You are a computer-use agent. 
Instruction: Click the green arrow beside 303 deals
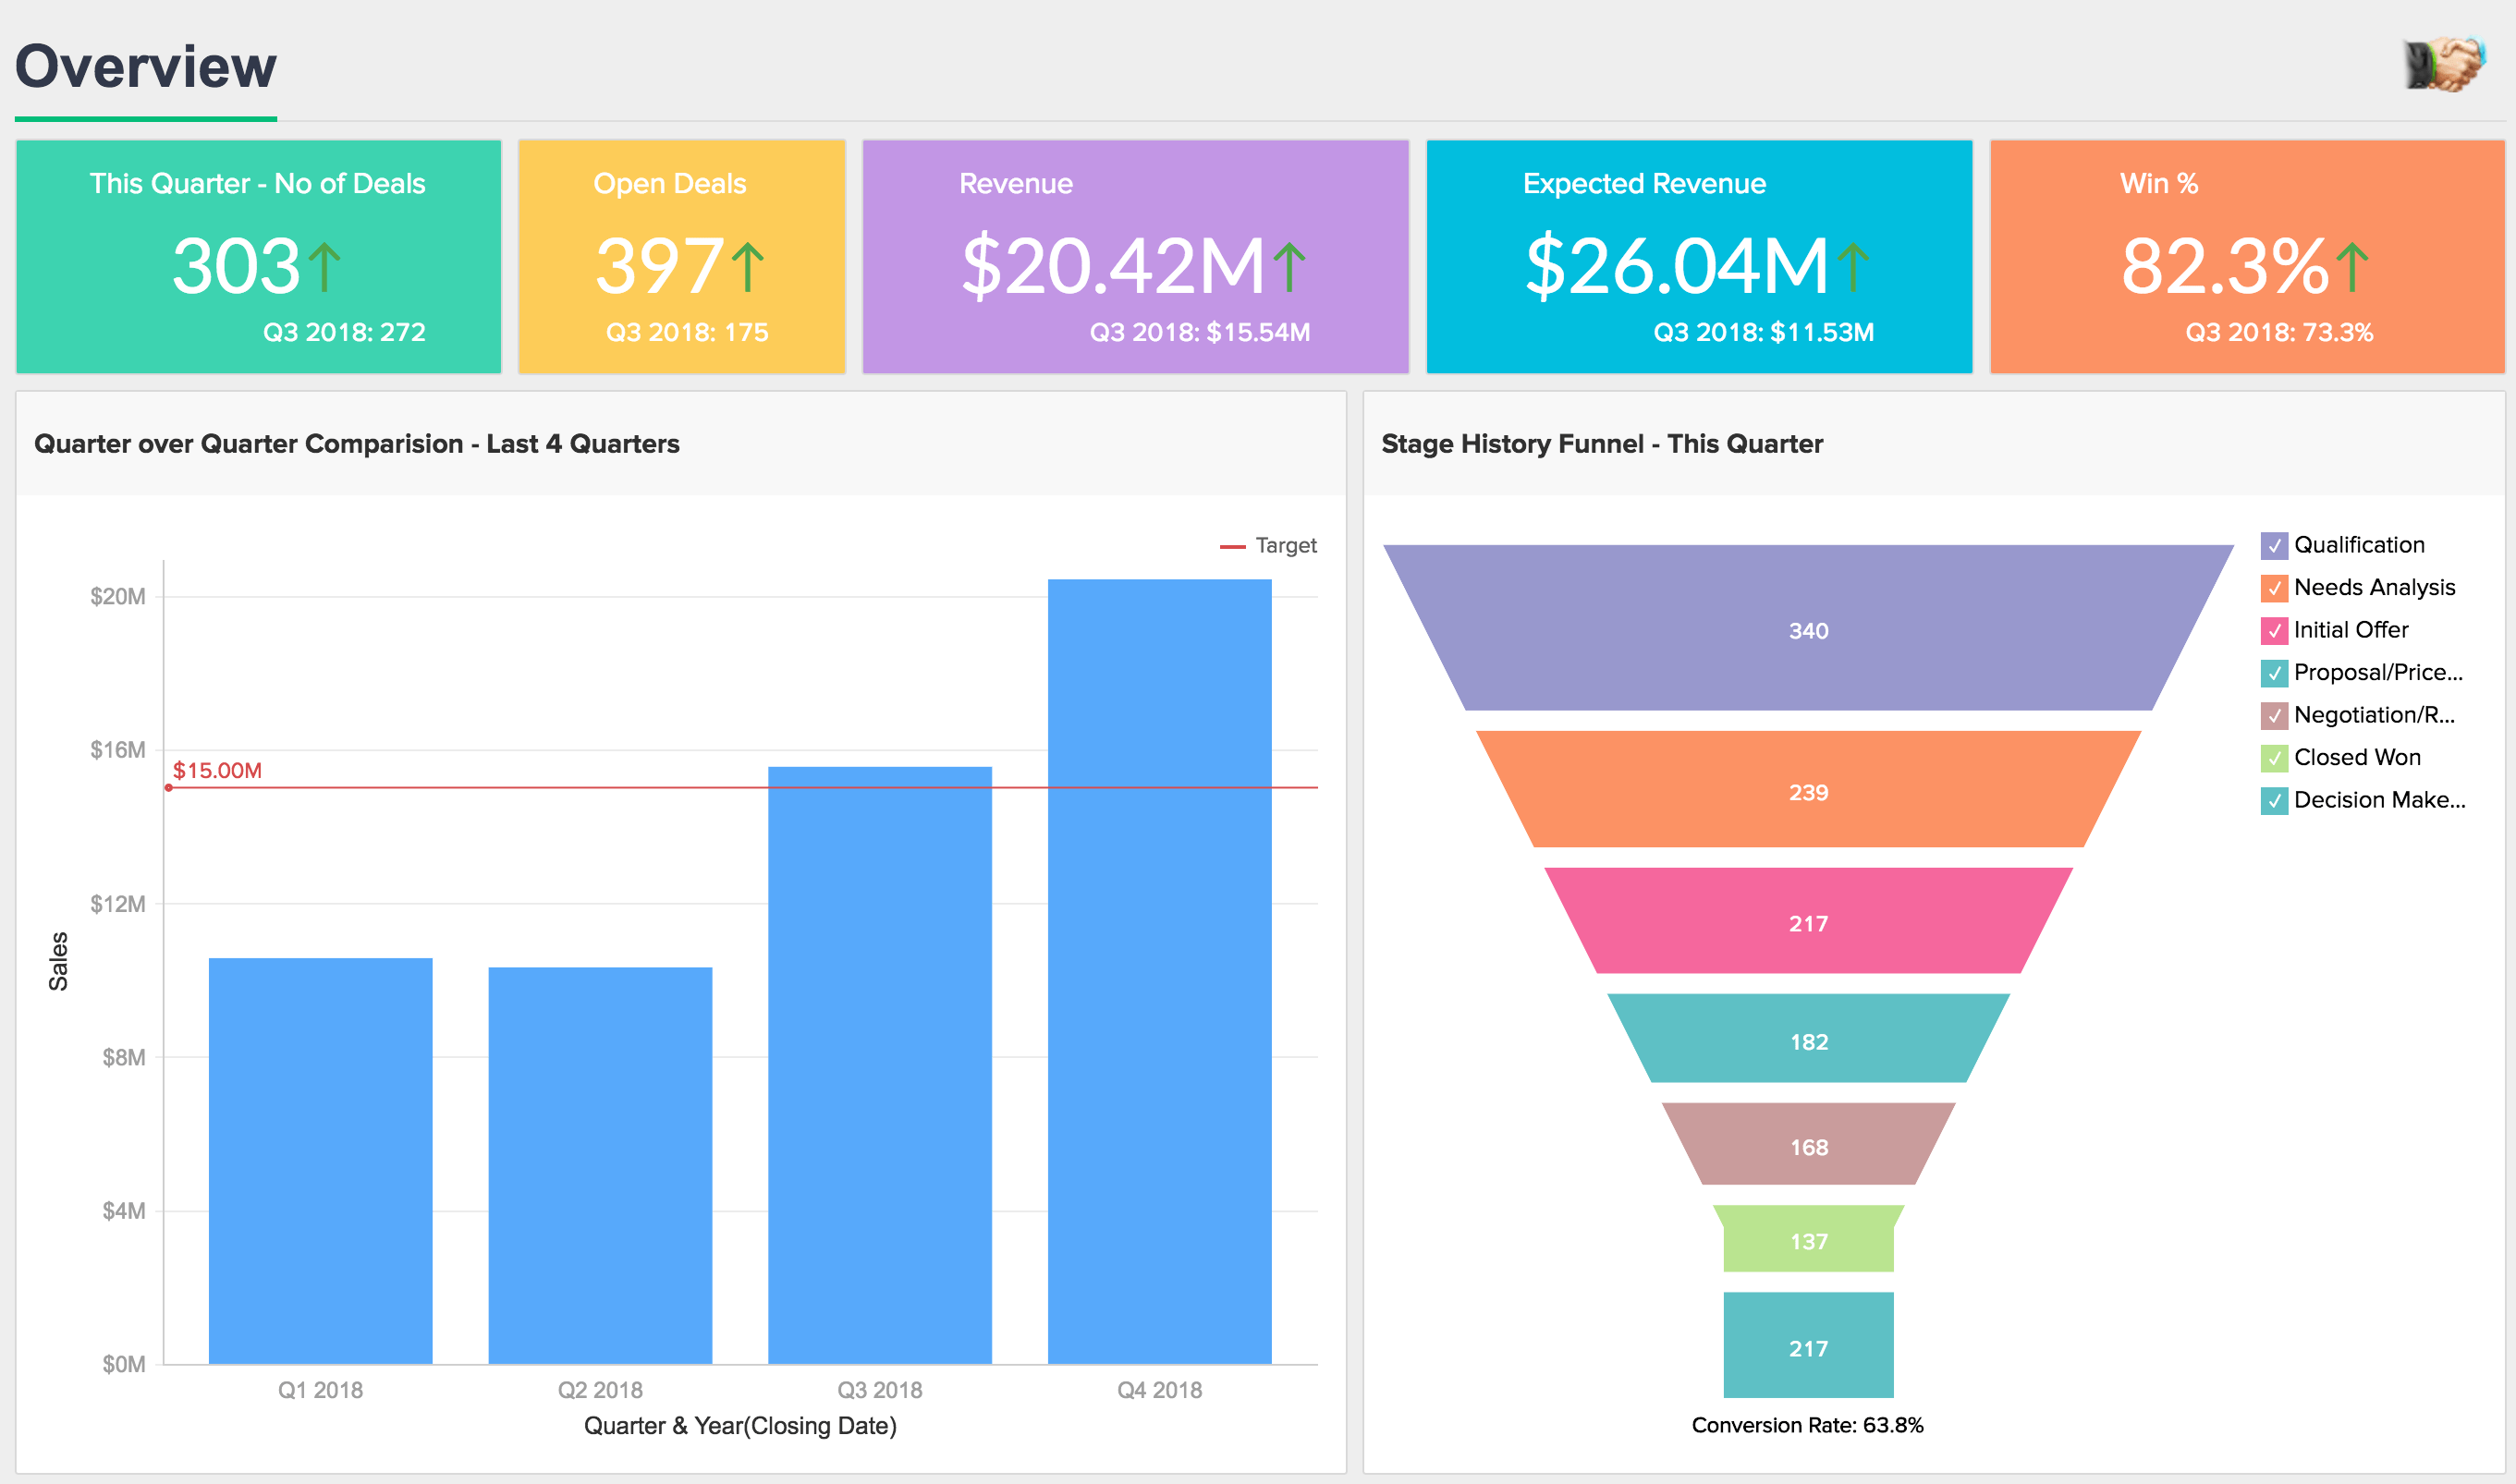pos(324,267)
